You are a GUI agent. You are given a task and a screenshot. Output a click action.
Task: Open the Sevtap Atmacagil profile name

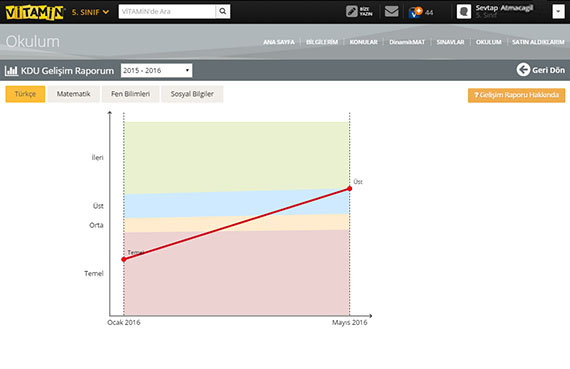pyautogui.click(x=504, y=8)
